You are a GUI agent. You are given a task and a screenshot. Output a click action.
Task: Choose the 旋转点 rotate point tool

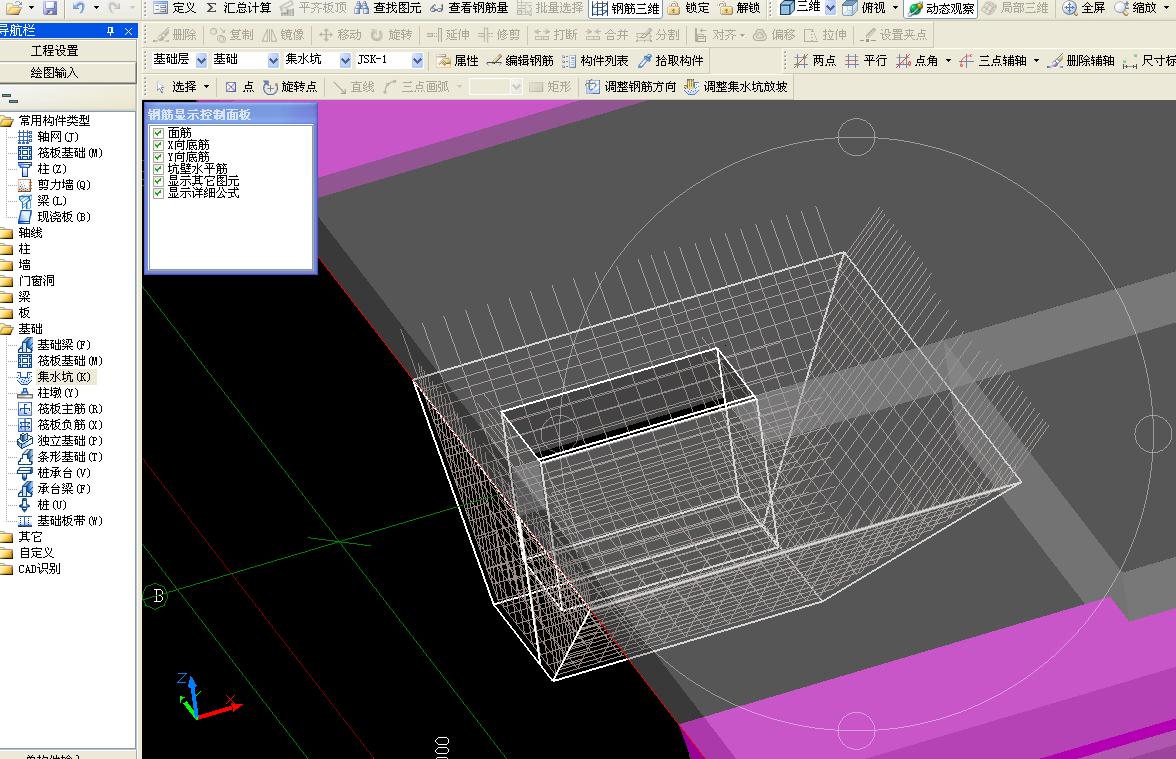[x=290, y=87]
